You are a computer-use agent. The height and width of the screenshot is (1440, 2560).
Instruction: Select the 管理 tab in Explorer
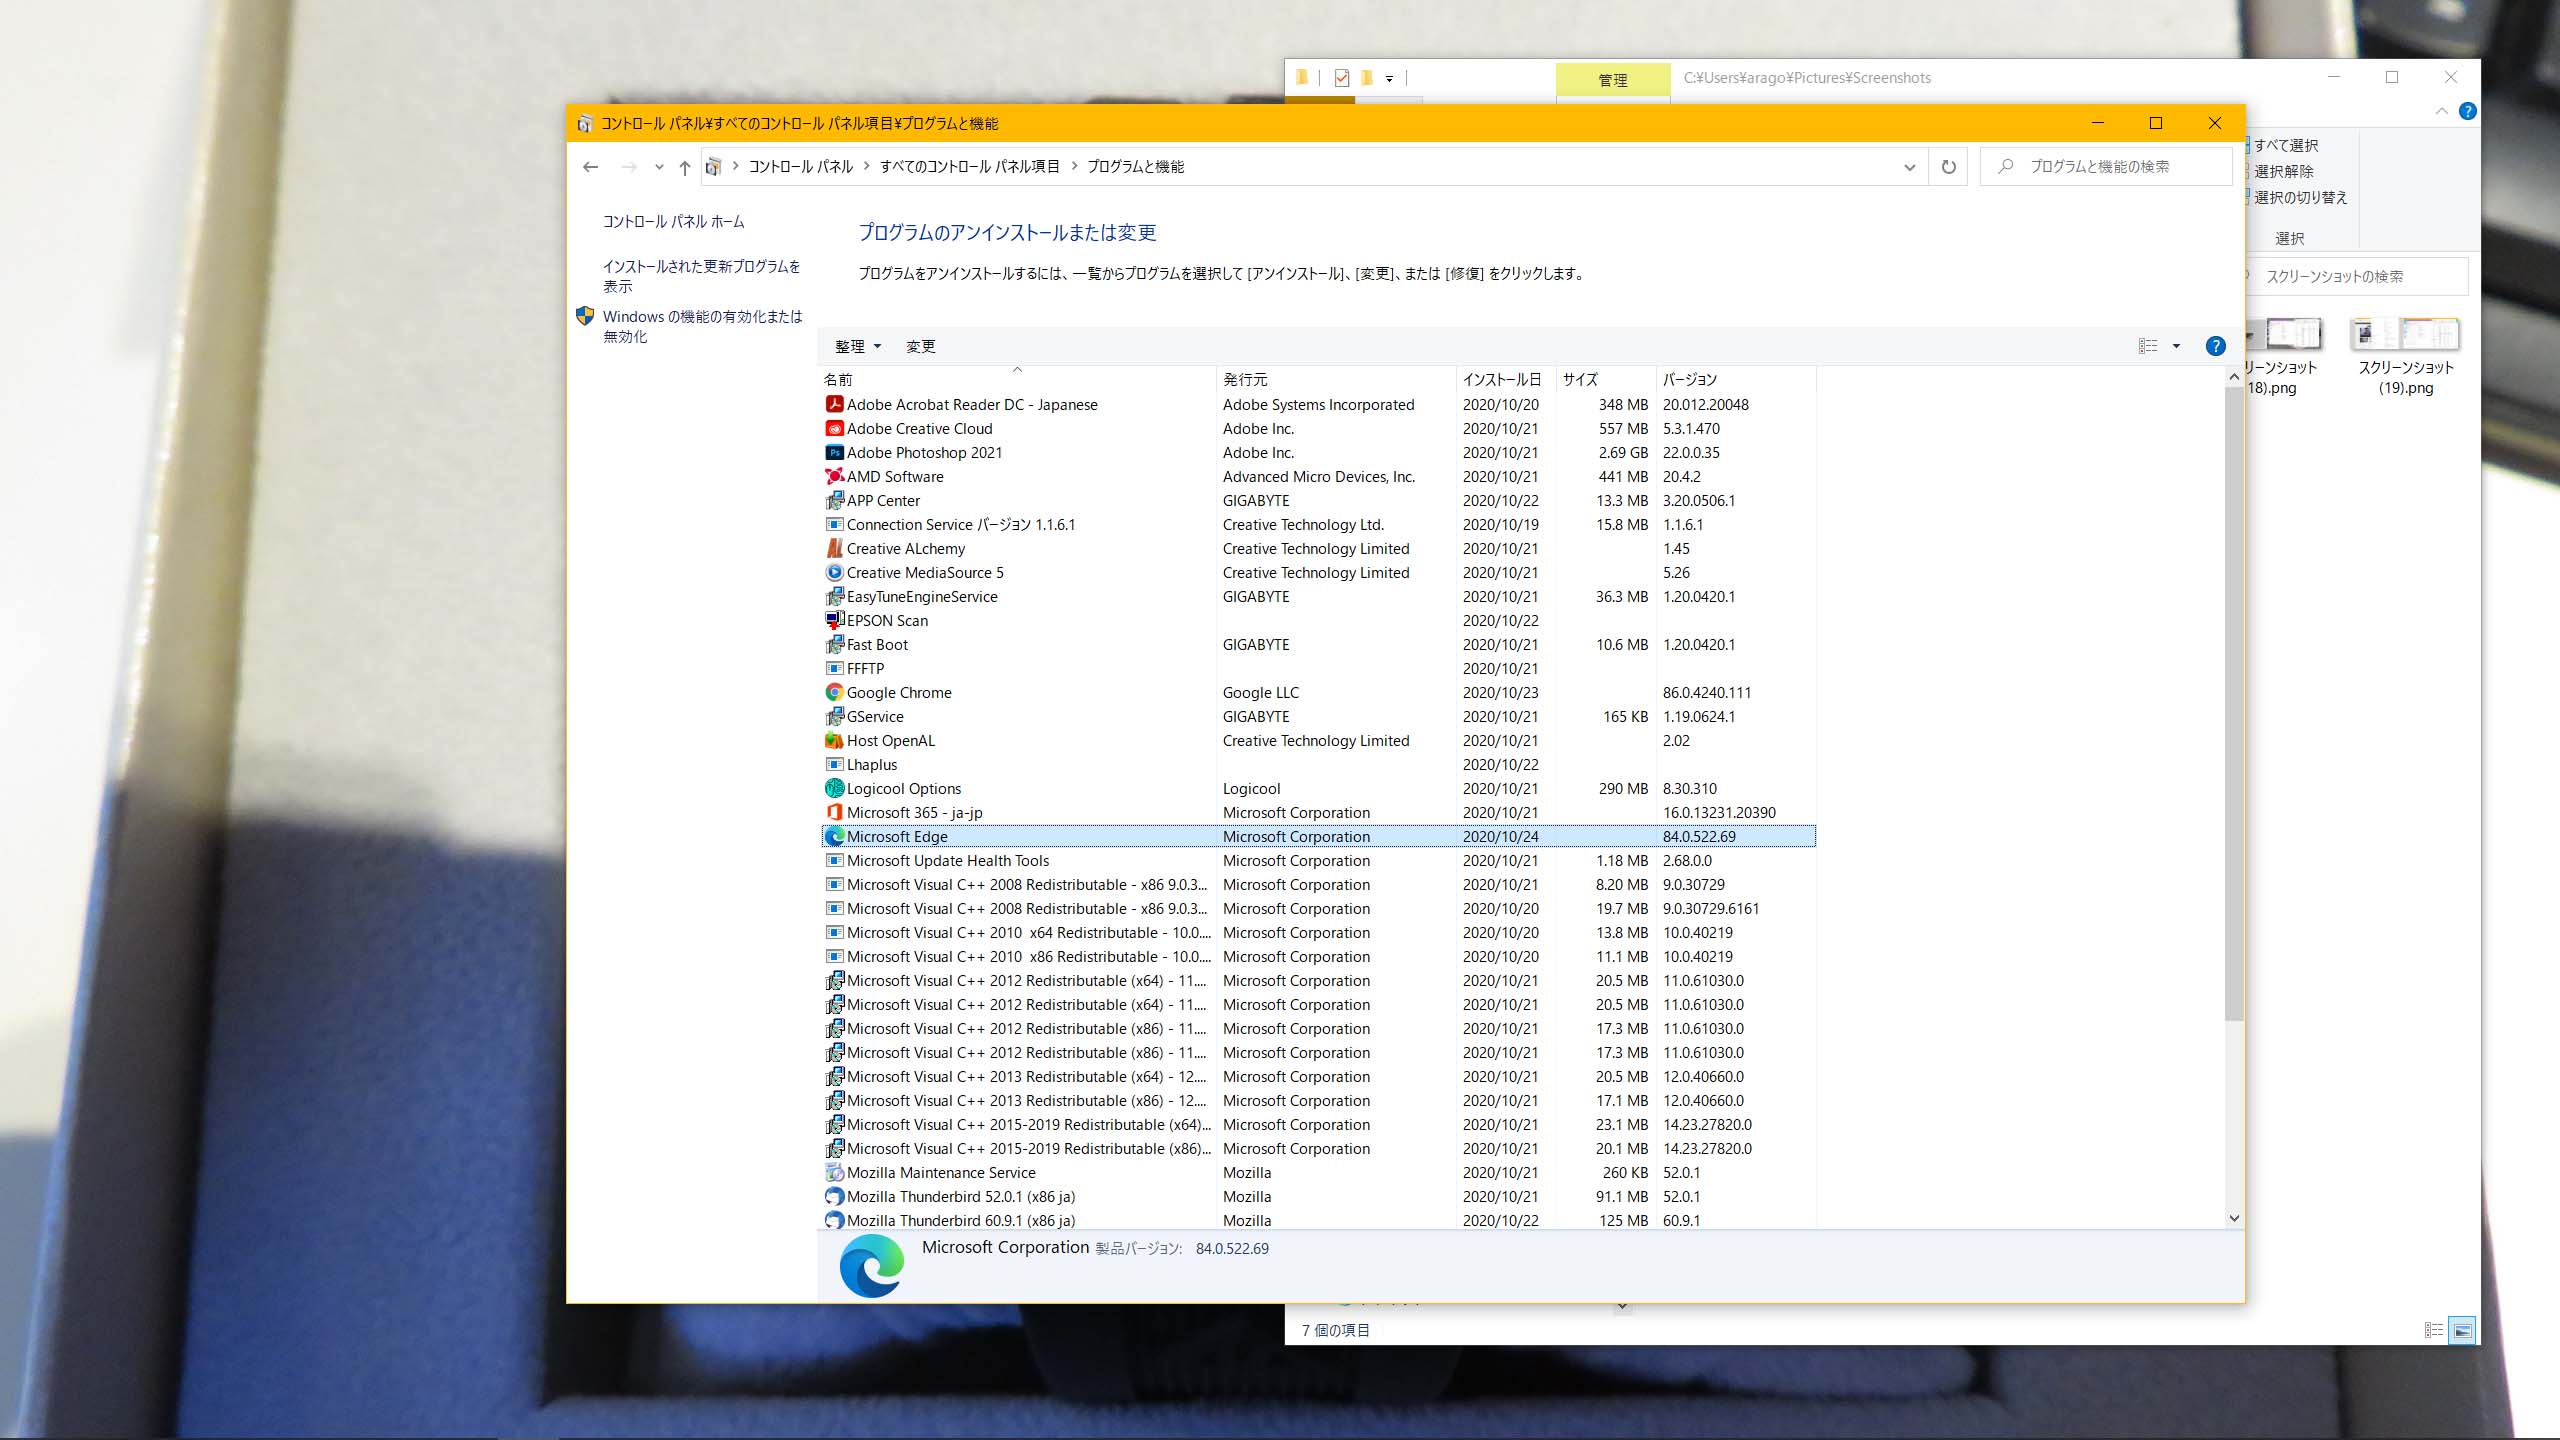pyautogui.click(x=1612, y=79)
